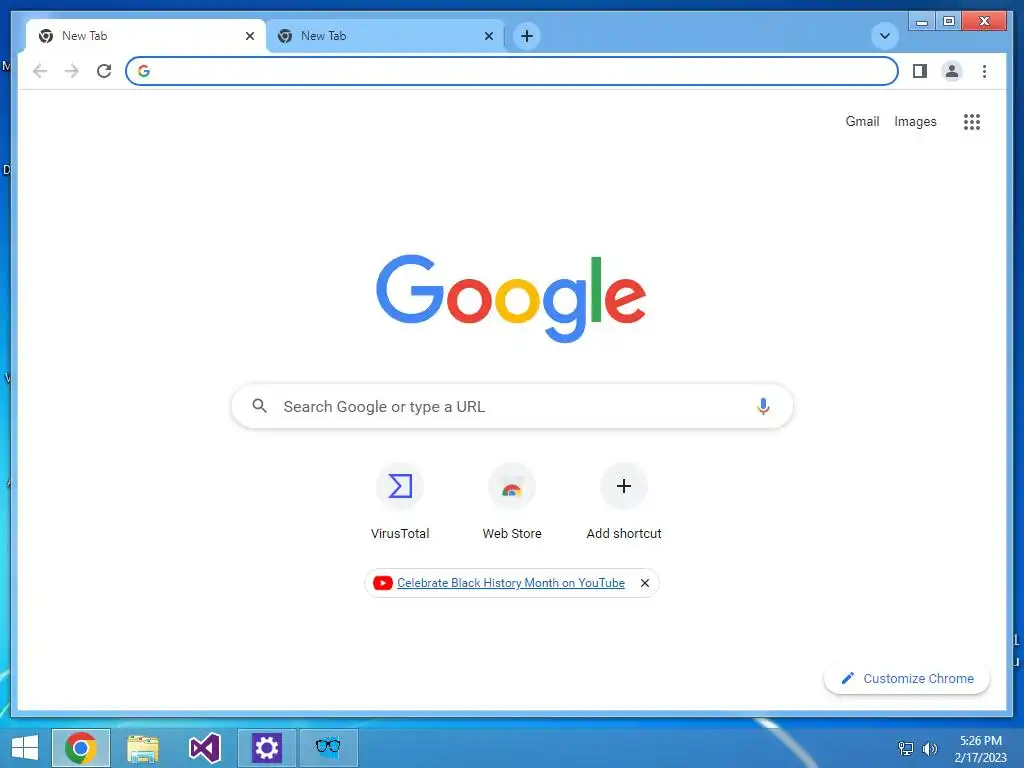
Task: Open the Gmail link
Action: pos(862,121)
